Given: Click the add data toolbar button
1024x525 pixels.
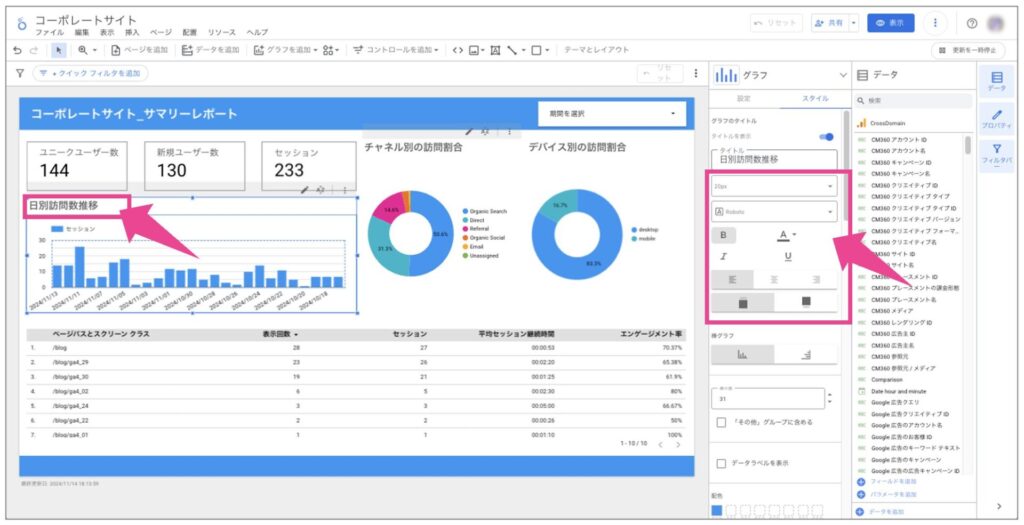Looking at the screenshot, I should 210,50.
